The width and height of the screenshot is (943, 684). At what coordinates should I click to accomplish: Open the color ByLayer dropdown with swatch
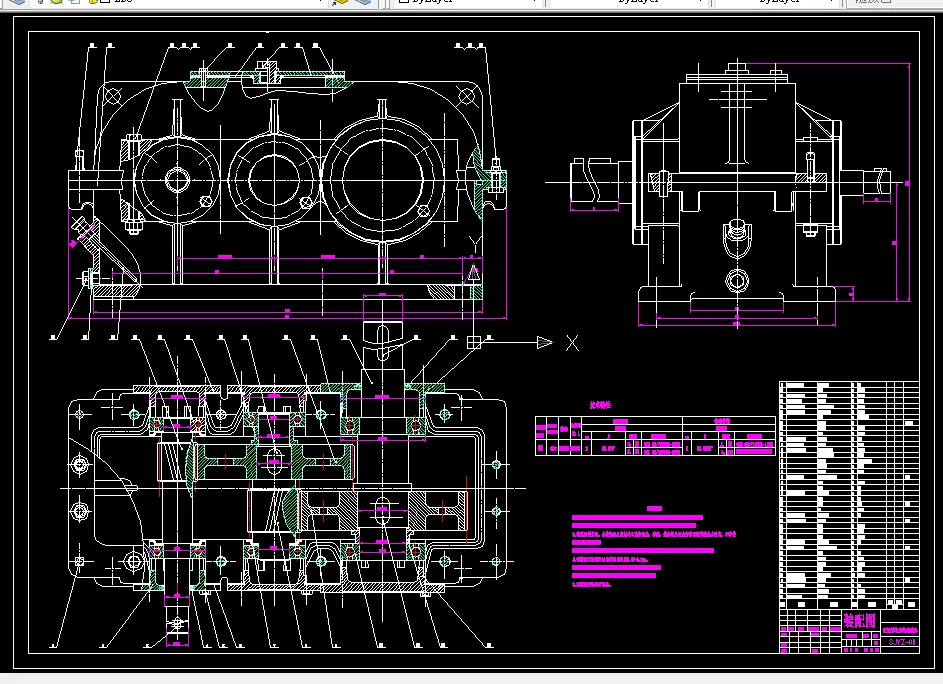[x=468, y=2]
